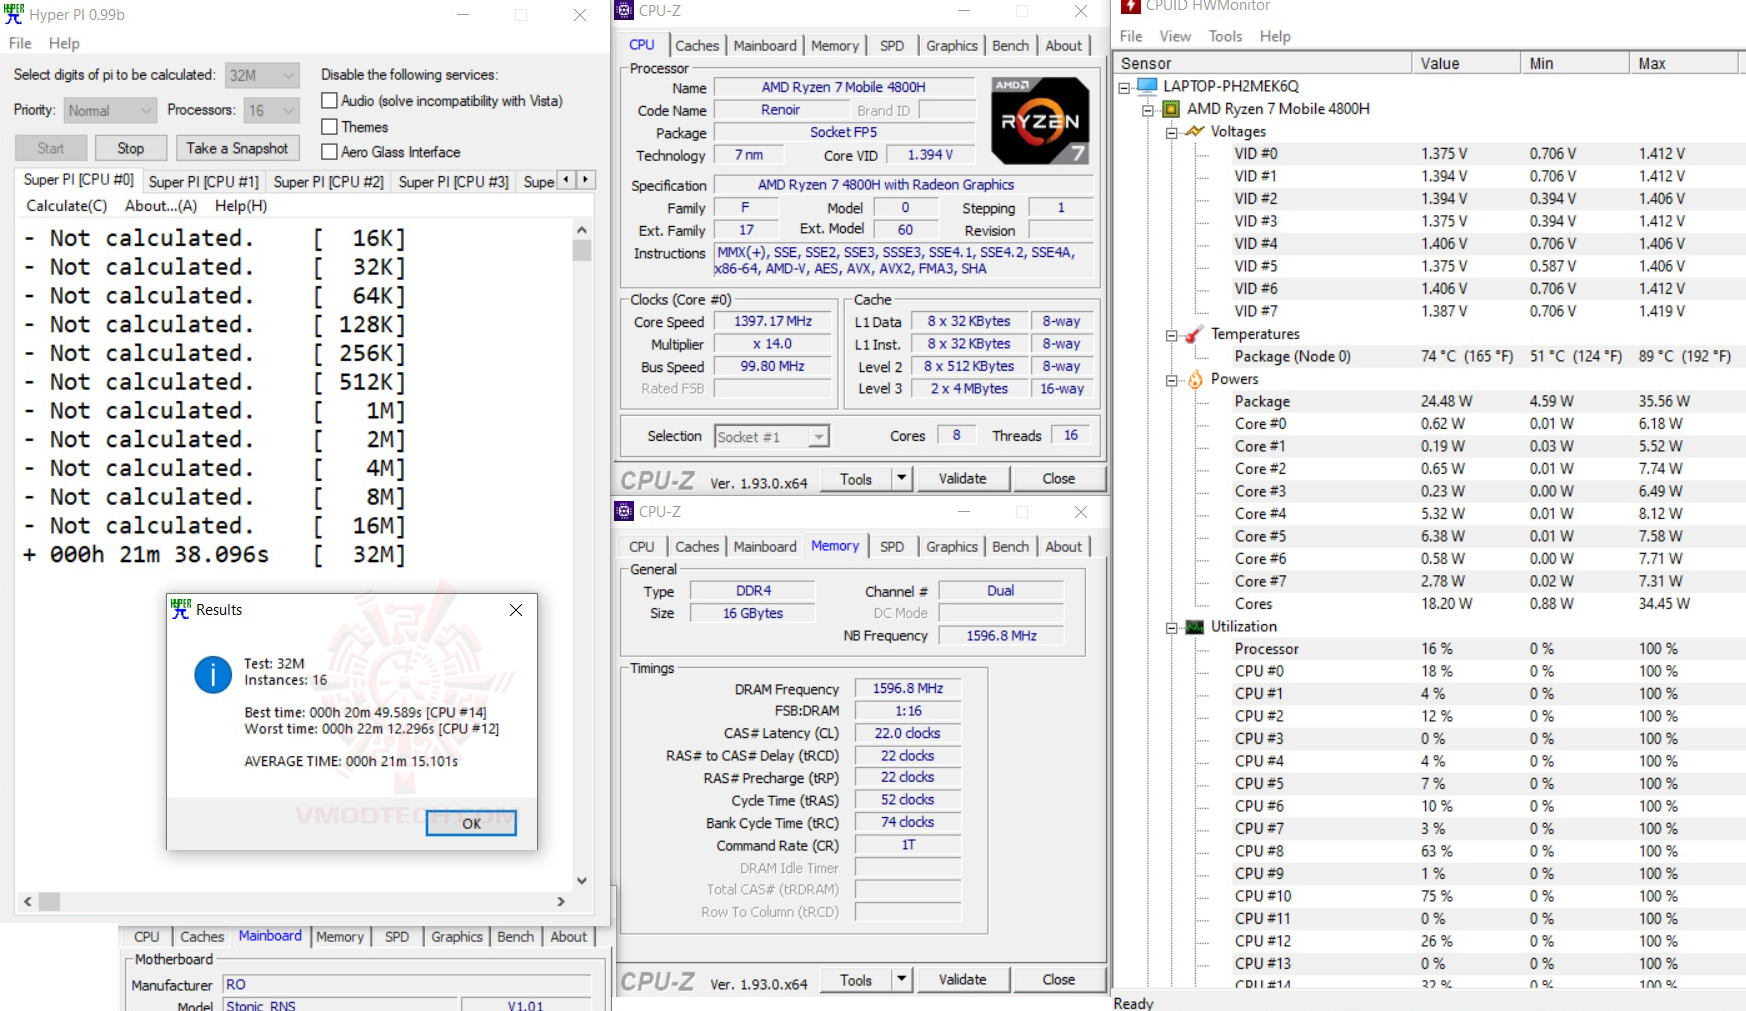Select the VID #0 voltage row
Viewport: 1746px width, 1011px height.
[1483, 154]
